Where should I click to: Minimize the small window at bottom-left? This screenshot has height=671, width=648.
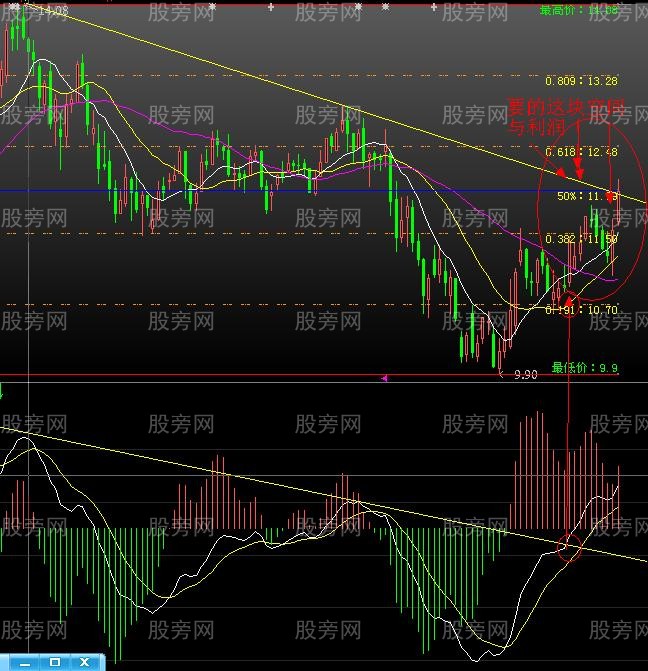click(25, 663)
